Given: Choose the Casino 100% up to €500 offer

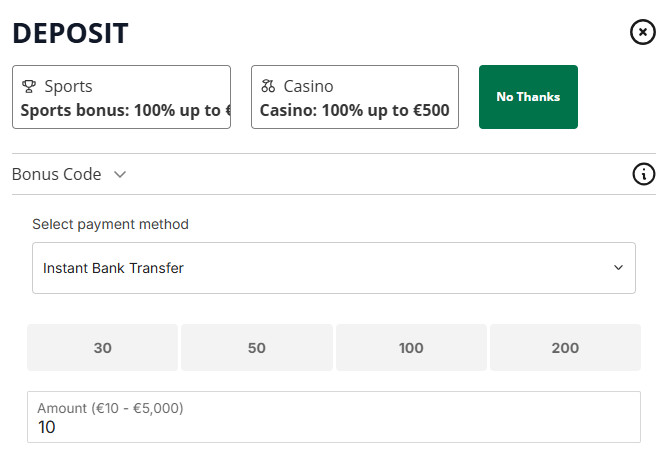Looking at the screenshot, I should [x=354, y=110].
